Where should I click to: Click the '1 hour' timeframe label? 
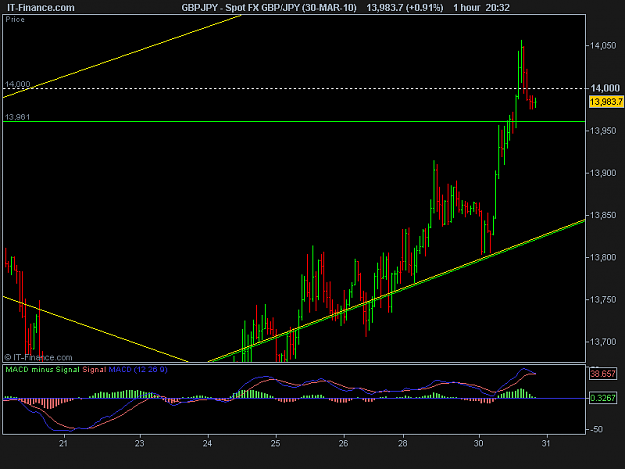(466, 8)
